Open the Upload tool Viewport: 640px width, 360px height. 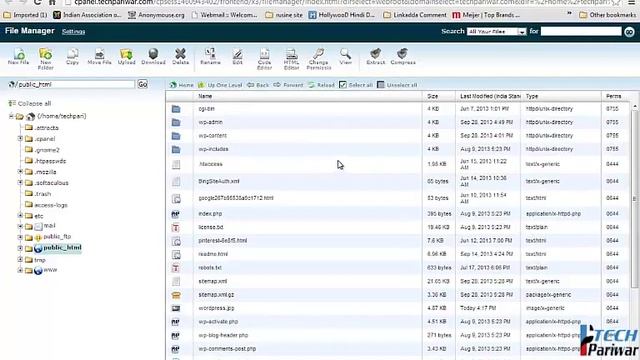point(126,56)
